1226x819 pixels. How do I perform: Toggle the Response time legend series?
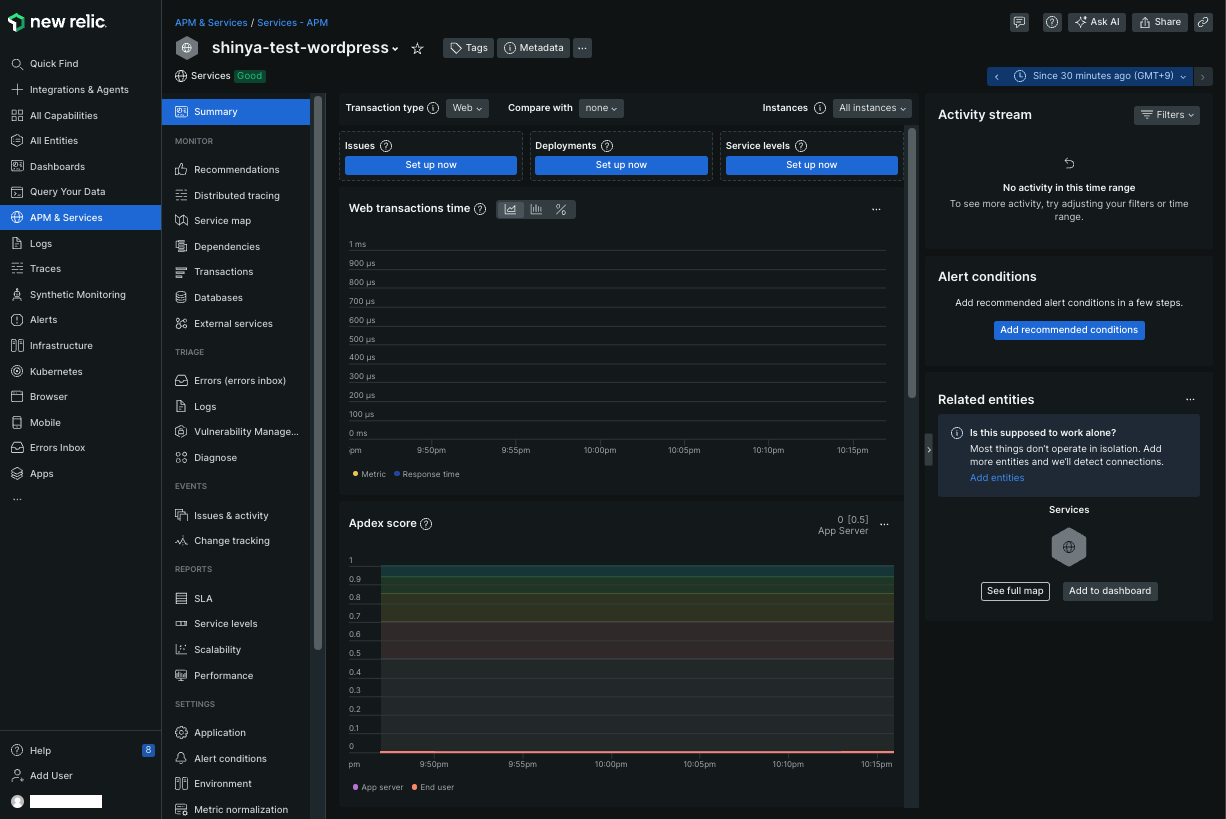[427, 474]
